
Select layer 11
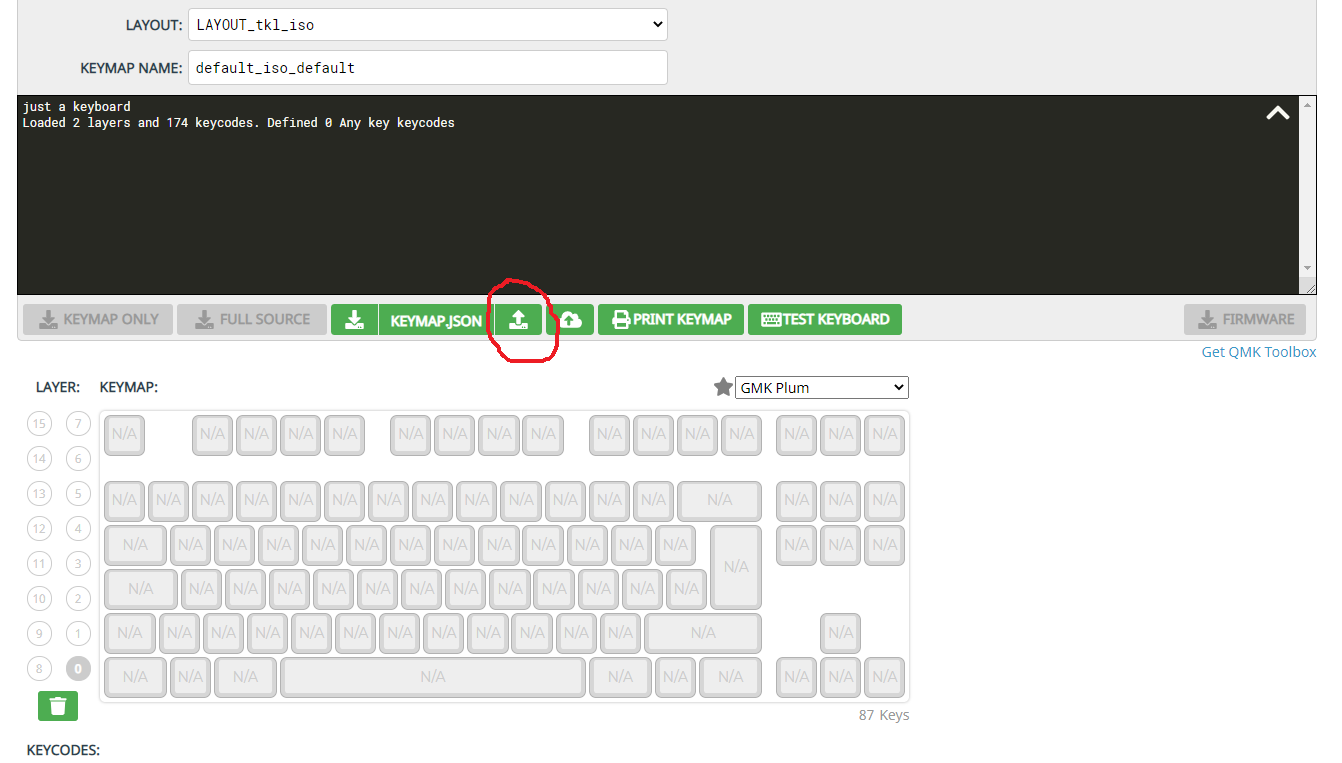(x=39, y=564)
